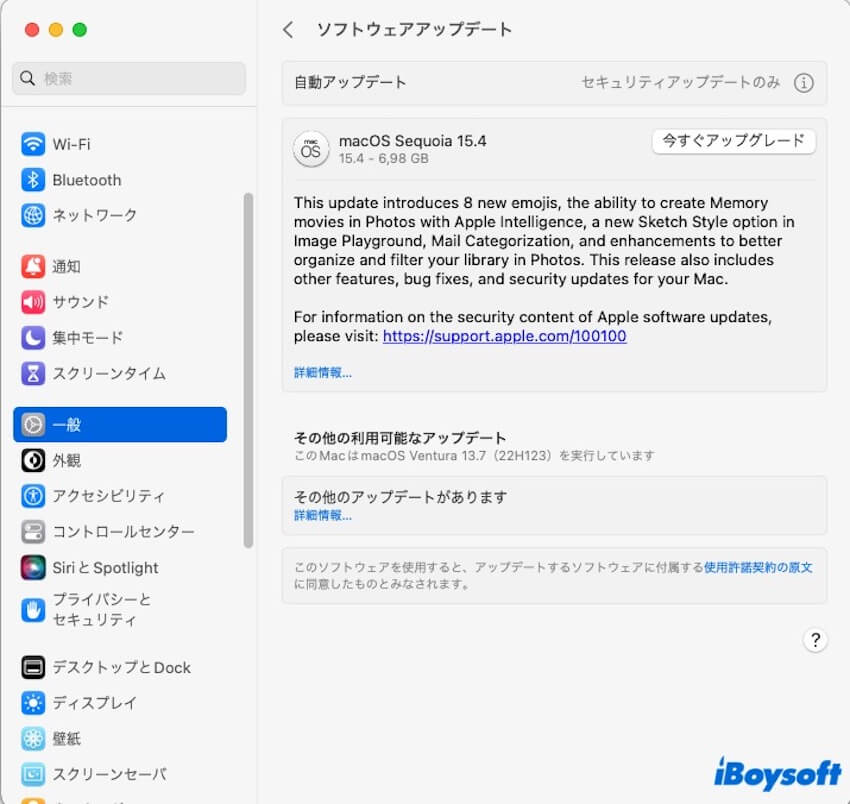Image resolution: width=850 pixels, height=804 pixels.
Task: Open the ネットワーク globe icon
Action: click(x=33, y=215)
